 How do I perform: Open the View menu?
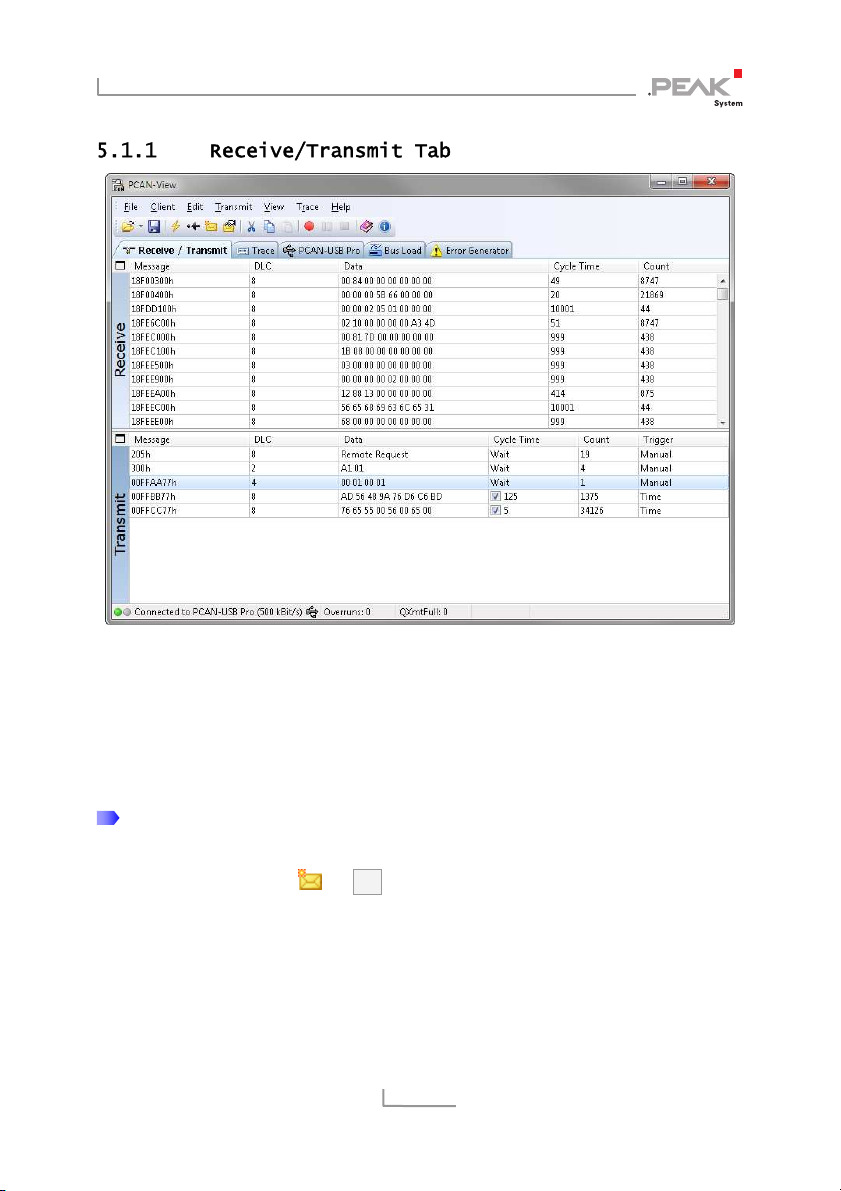point(274,207)
